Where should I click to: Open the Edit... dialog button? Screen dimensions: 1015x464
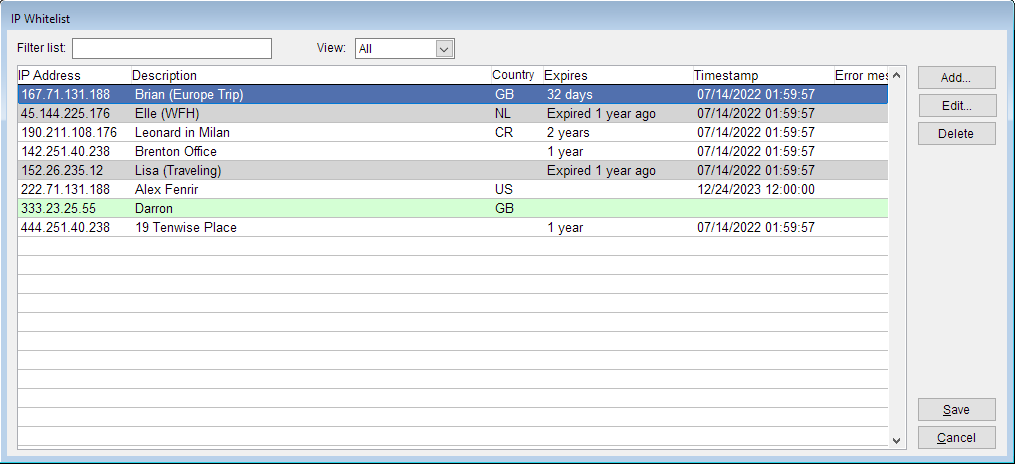pos(956,106)
